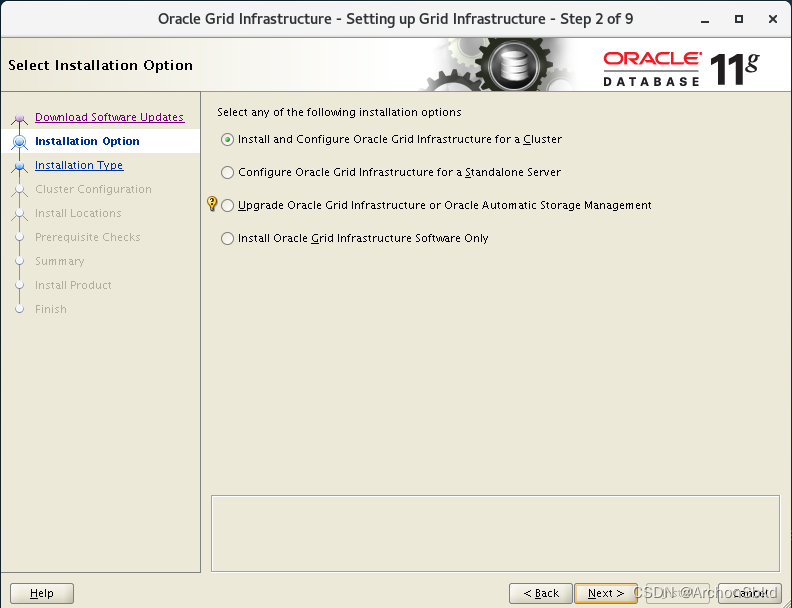Go to the Installation Type step link
The width and height of the screenshot is (792, 608).
point(79,165)
